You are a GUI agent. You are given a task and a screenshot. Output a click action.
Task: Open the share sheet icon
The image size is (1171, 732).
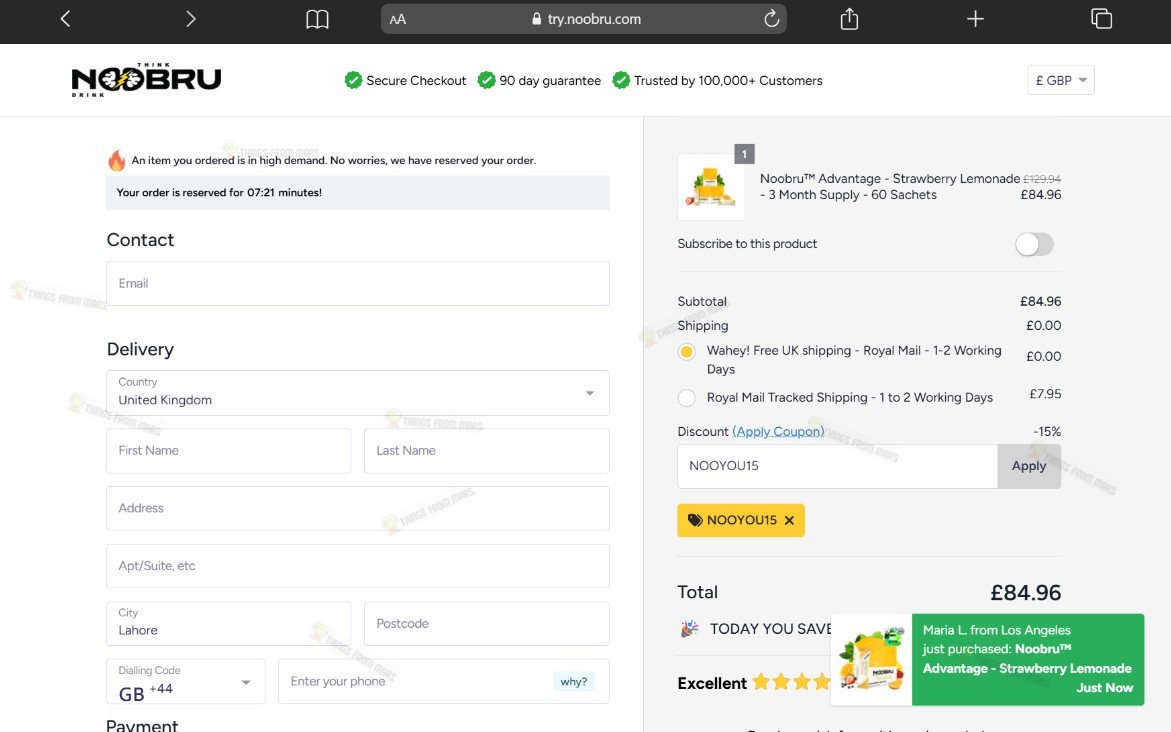pyautogui.click(x=849, y=19)
